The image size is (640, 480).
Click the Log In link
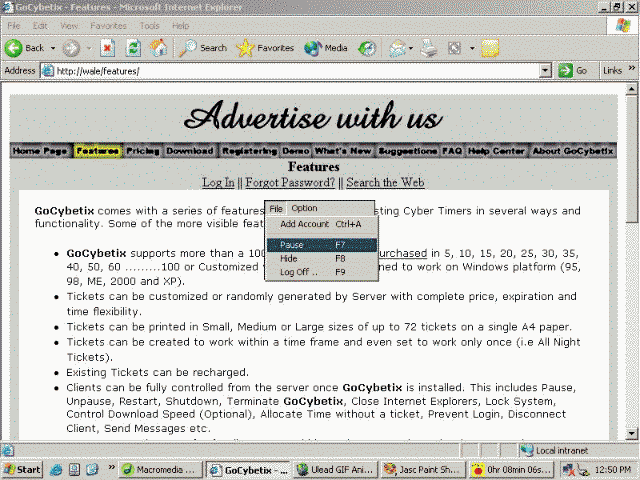(x=218, y=182)
